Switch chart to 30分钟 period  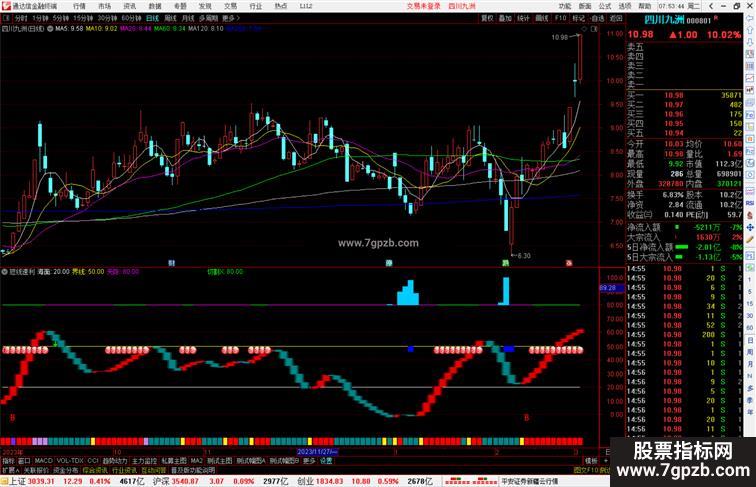[107, 18]
